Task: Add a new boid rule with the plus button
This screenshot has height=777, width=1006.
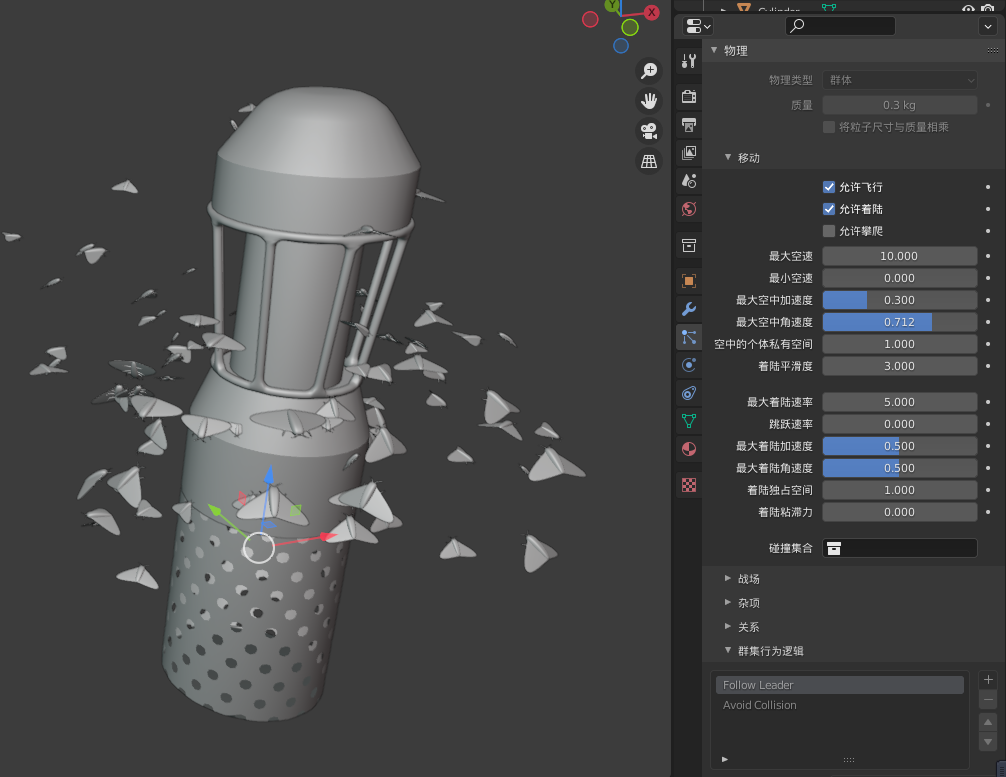Action: click(x=988, y=679)
